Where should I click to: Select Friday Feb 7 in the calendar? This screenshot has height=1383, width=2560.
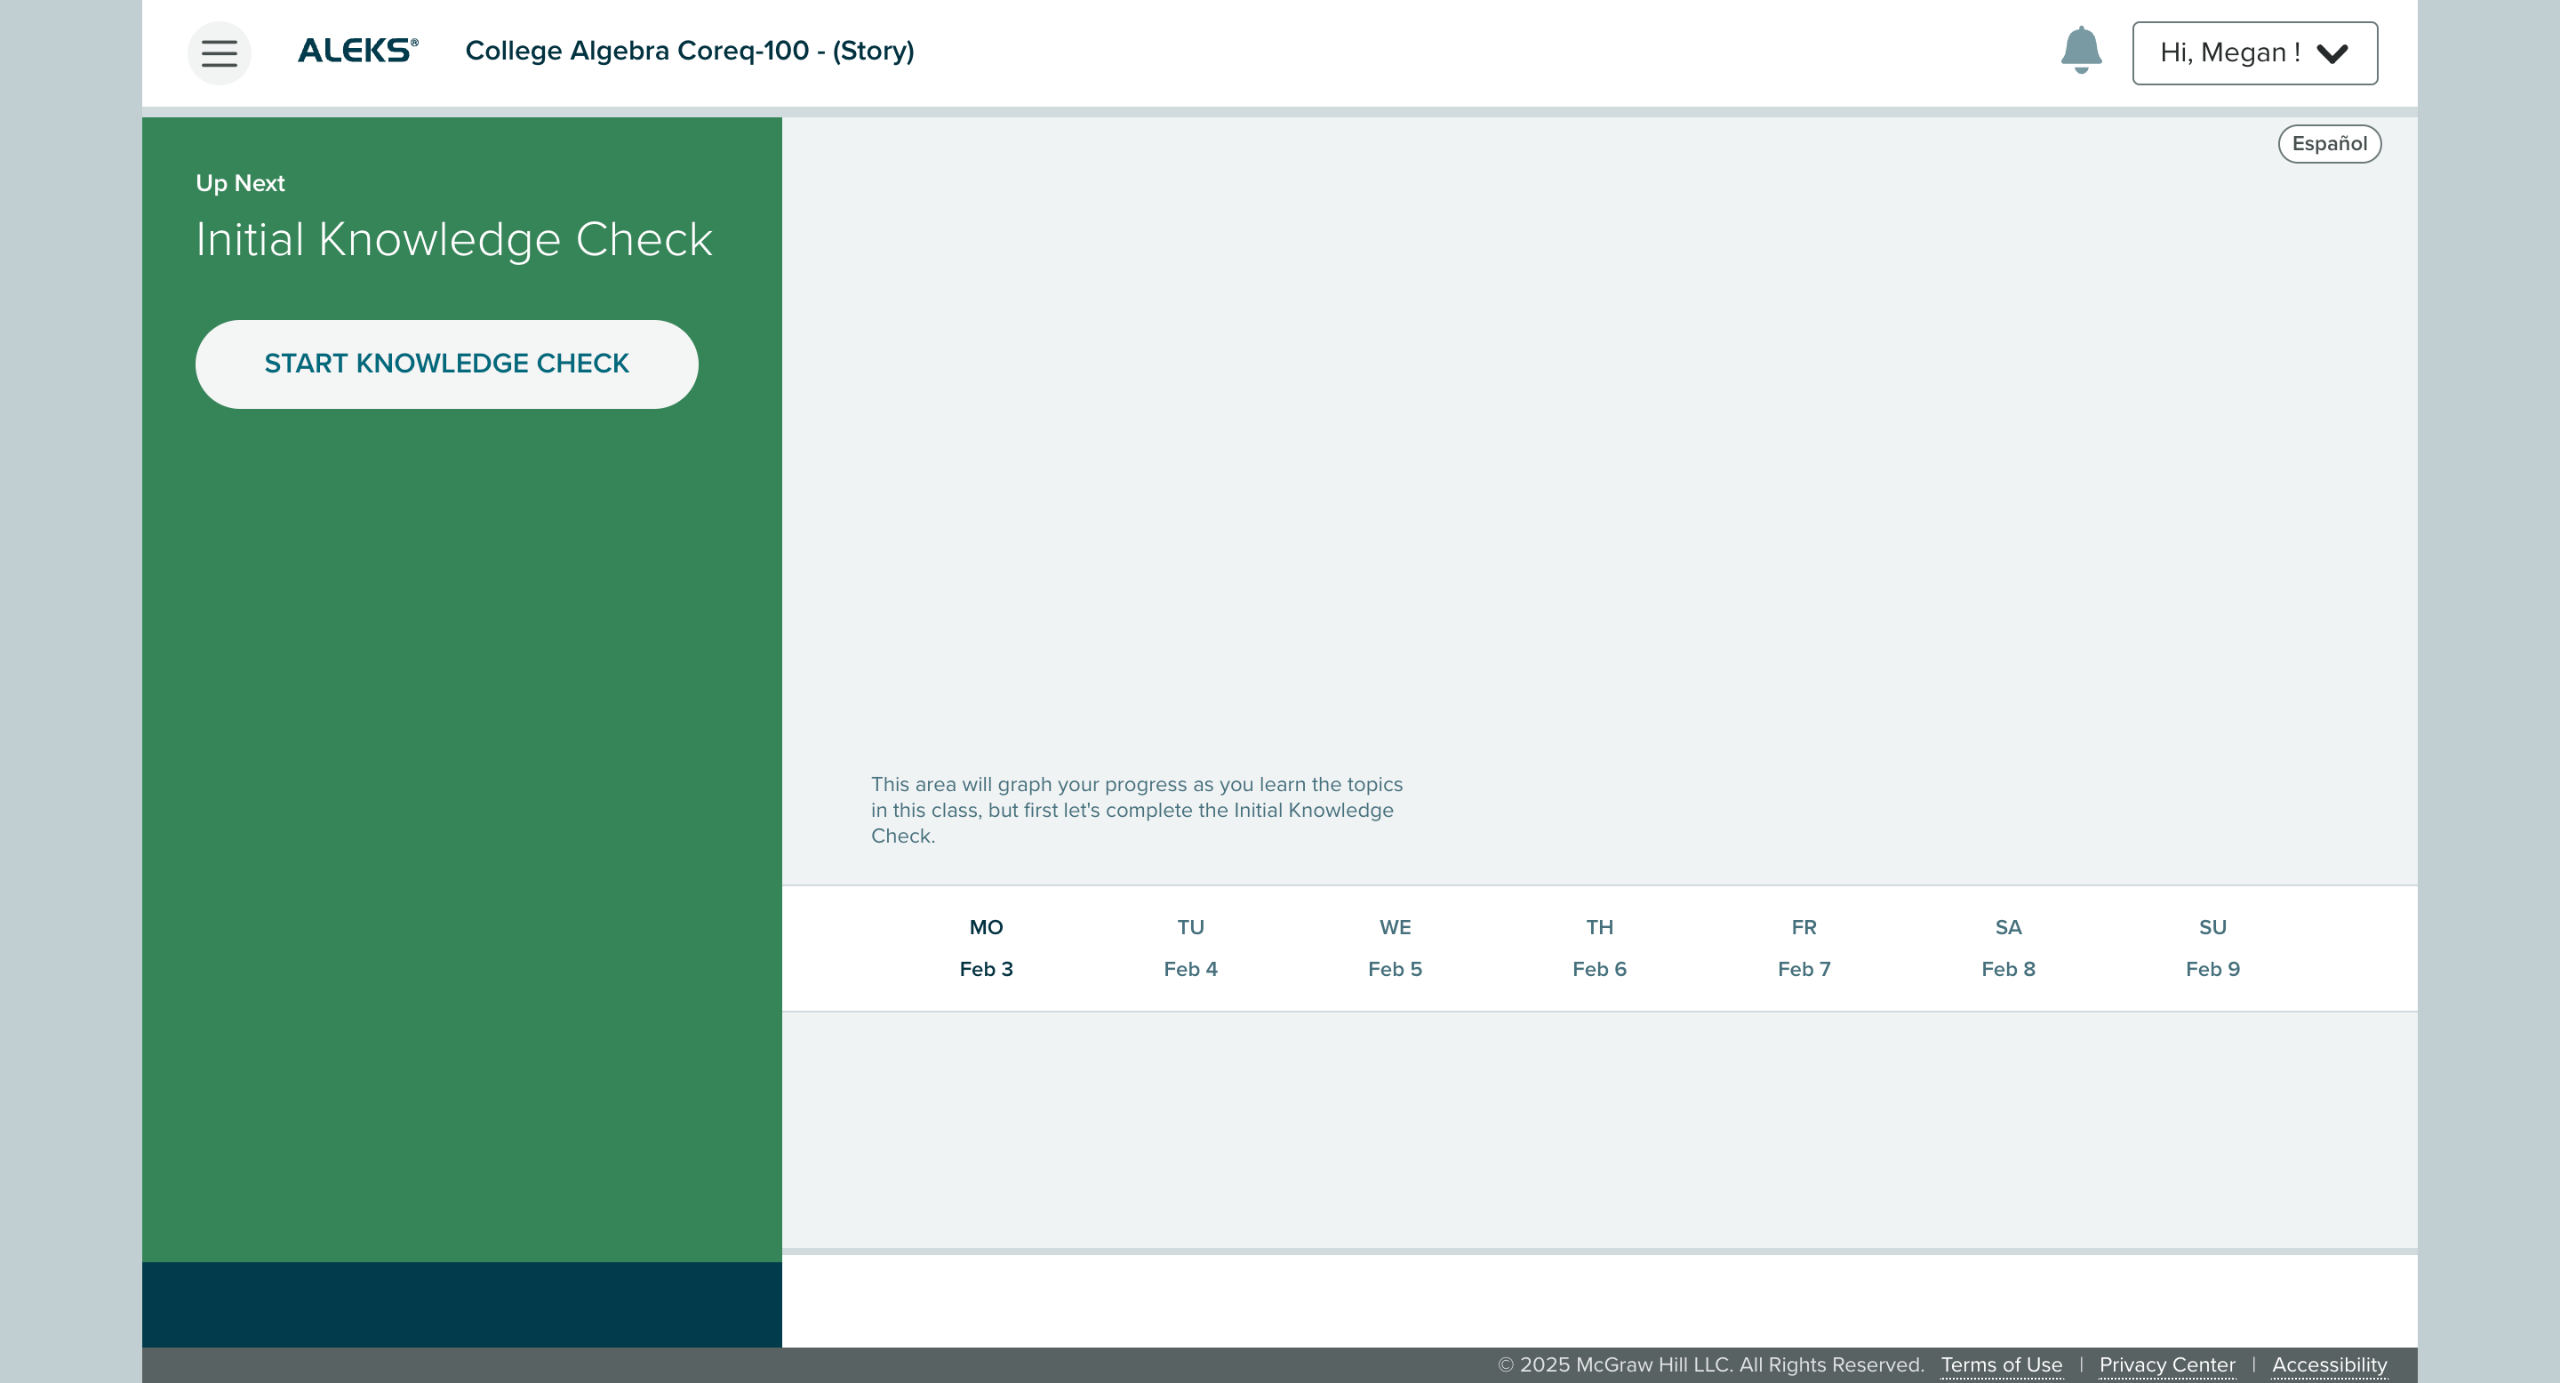(x=1804, y=948)
